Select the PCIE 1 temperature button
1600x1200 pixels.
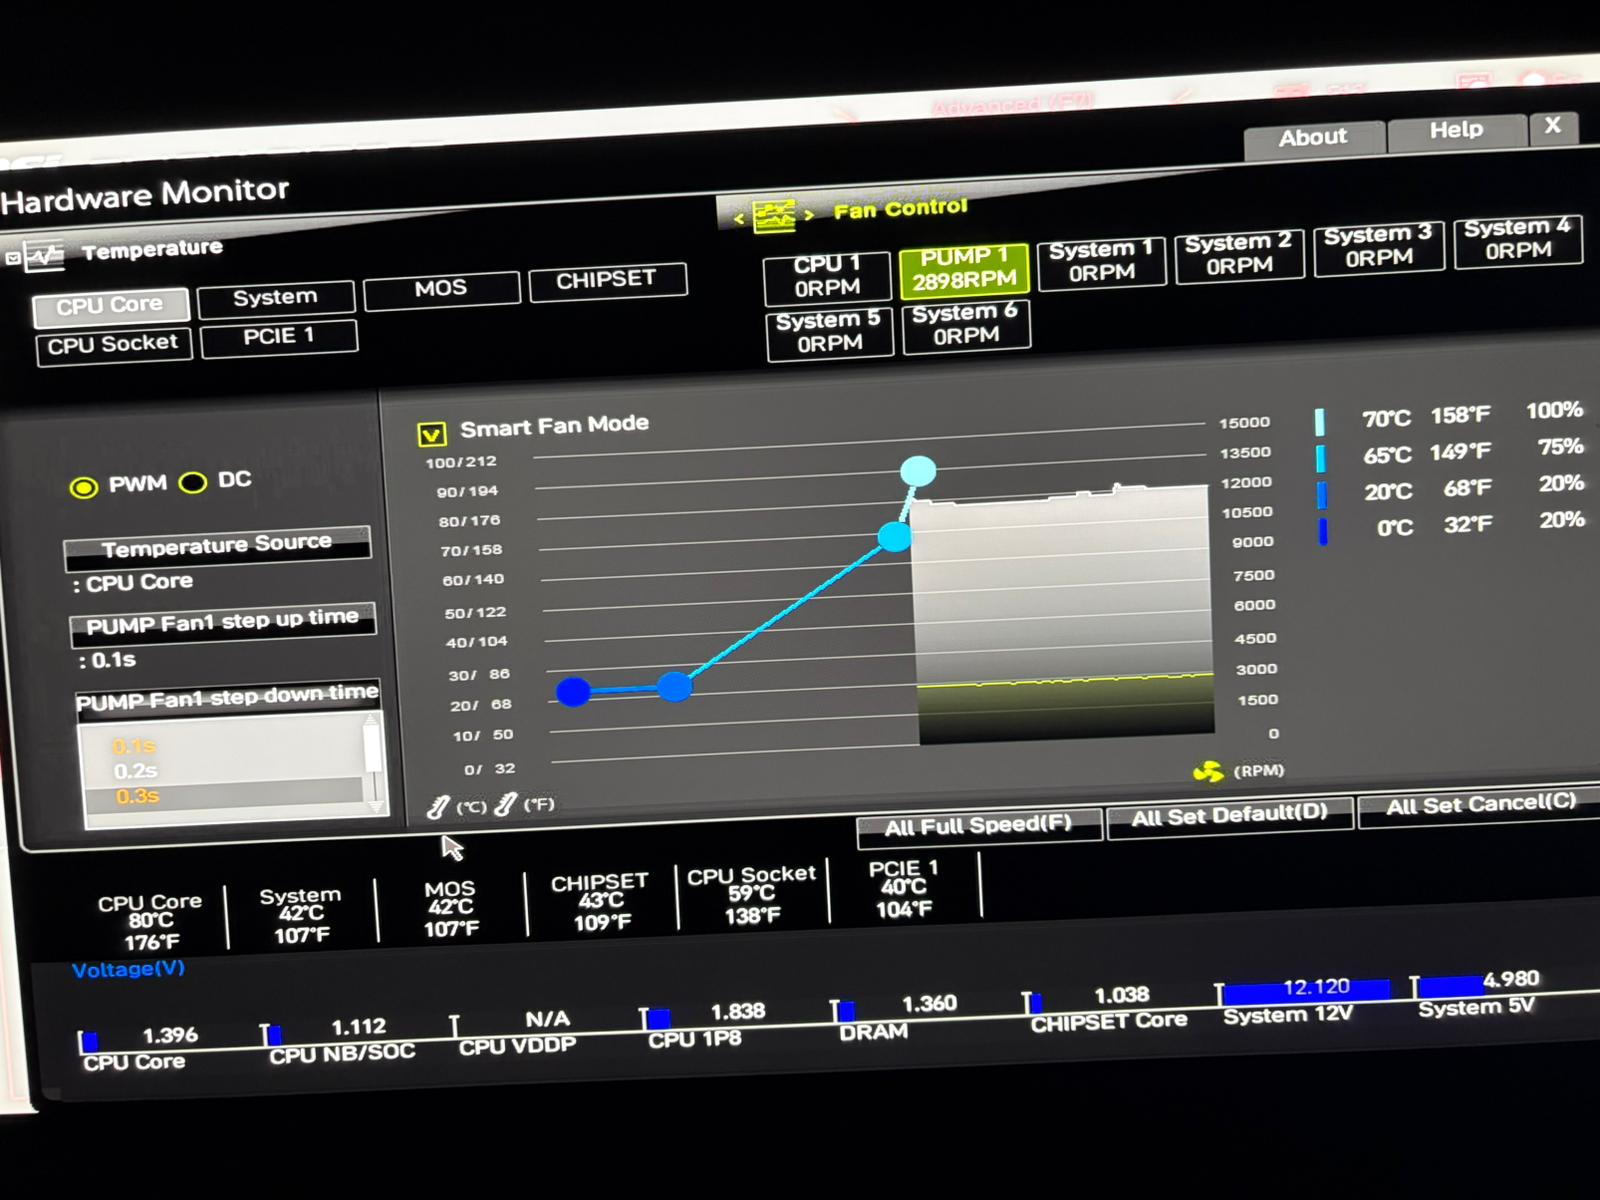279,337
